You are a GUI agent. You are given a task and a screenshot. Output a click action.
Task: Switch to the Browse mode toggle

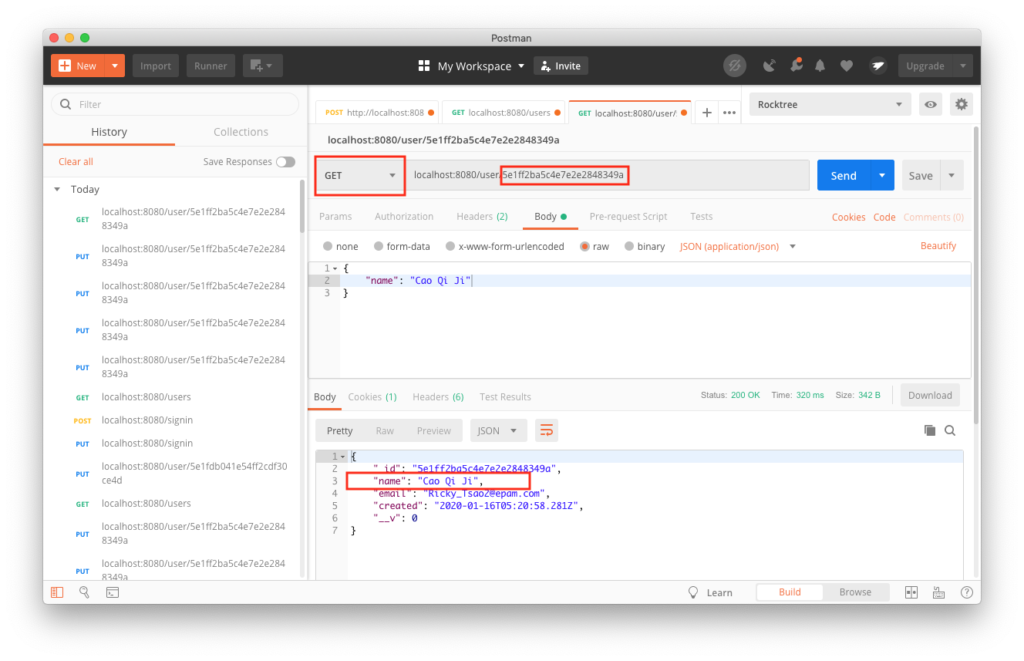(855, 592)
